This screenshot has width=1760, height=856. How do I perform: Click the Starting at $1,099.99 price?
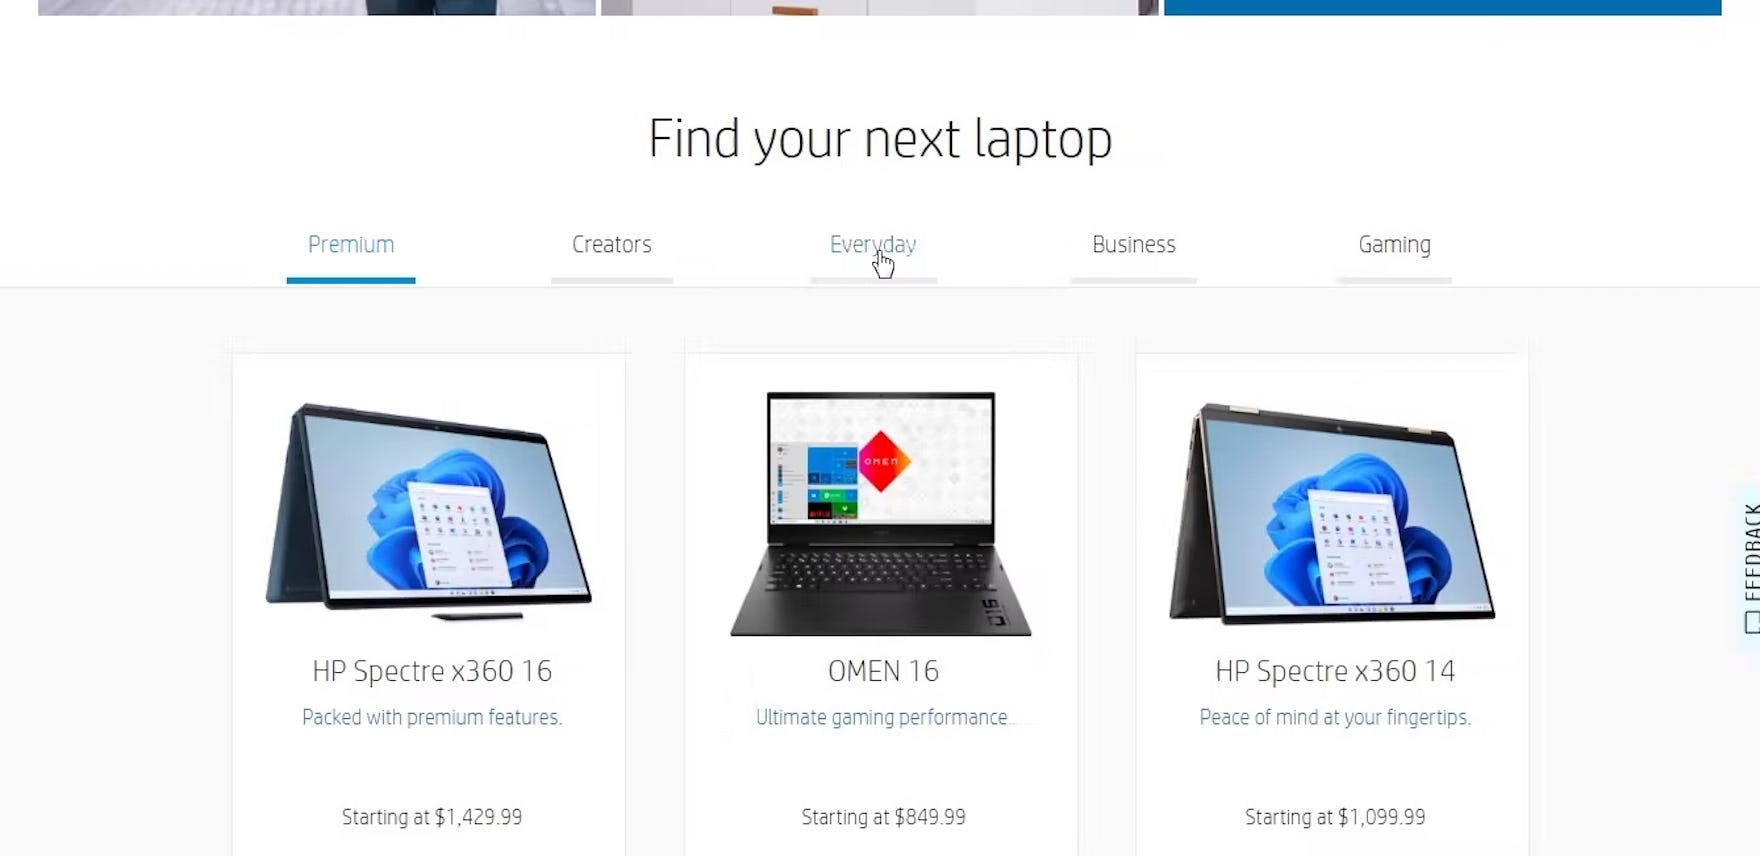[1335, 817]
